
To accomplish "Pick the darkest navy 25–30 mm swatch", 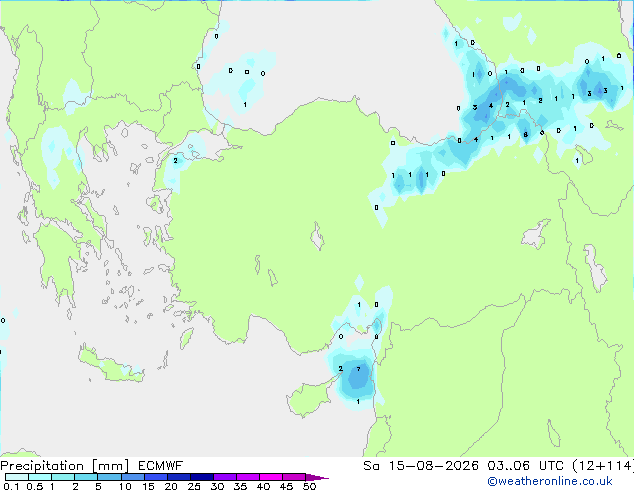I will click(202, 477).
